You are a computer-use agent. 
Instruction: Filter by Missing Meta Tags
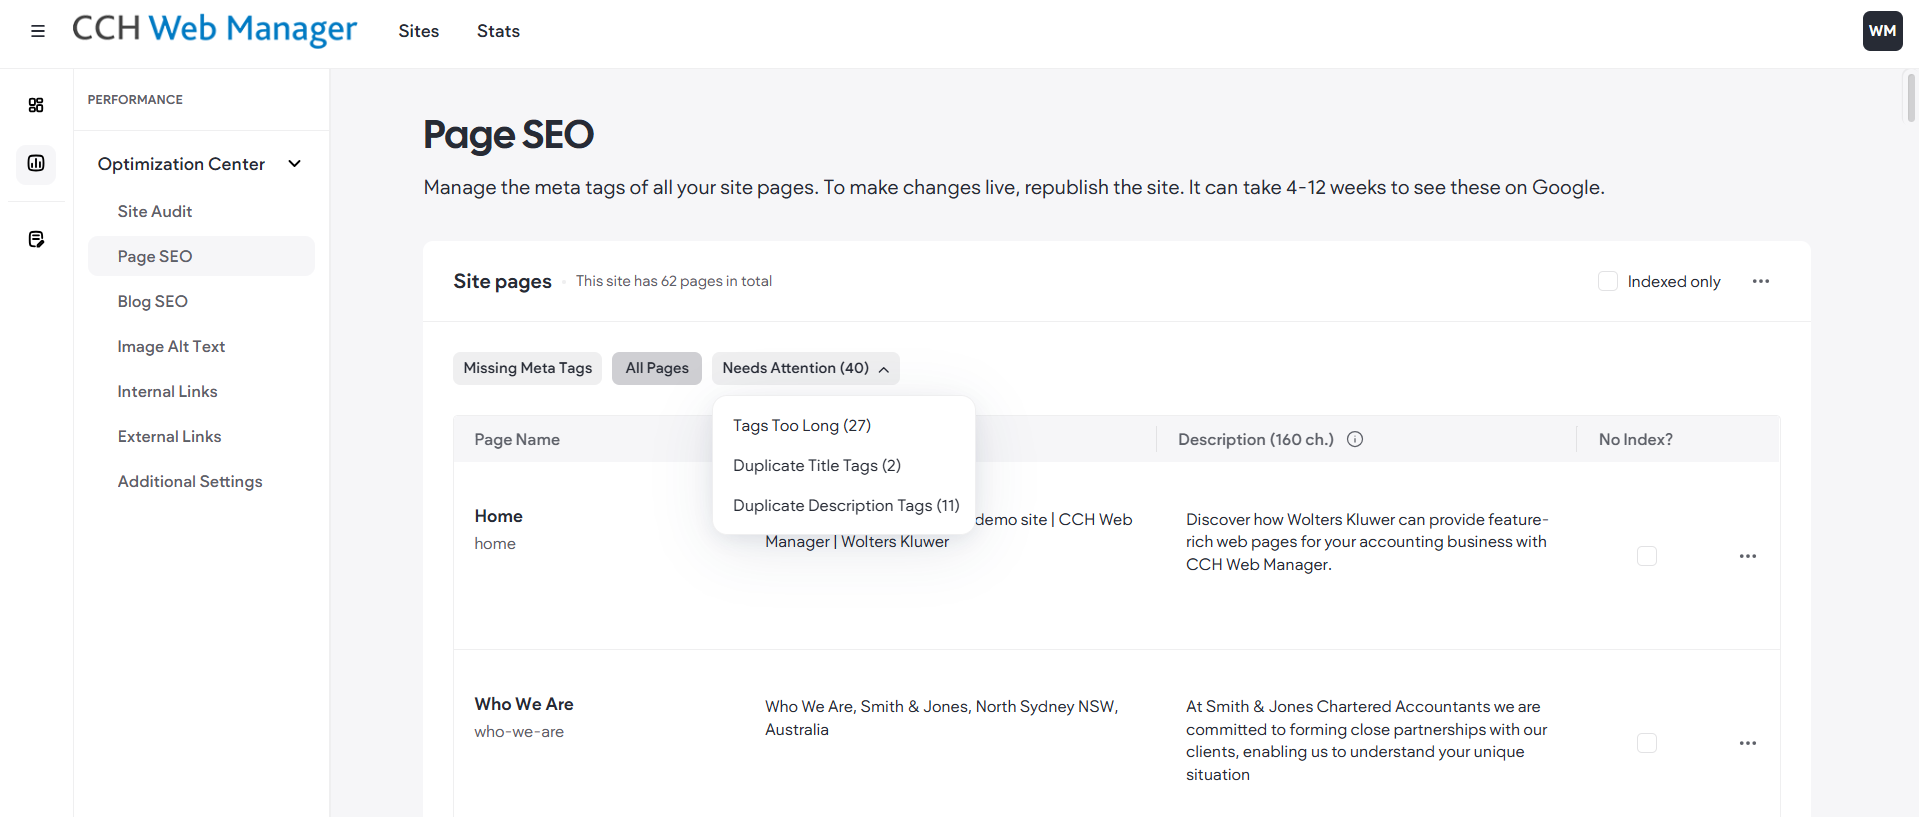point(528,368)
